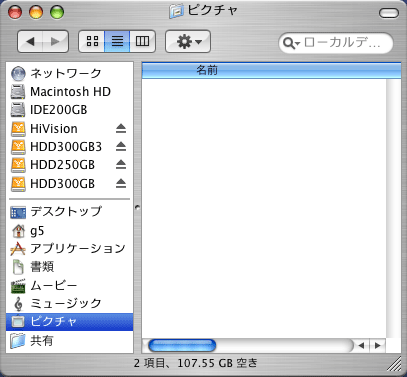The image size is (407, 377).
Task: Click the horizontal blue scrollbar thumb
Action: [x=182, y=346]
